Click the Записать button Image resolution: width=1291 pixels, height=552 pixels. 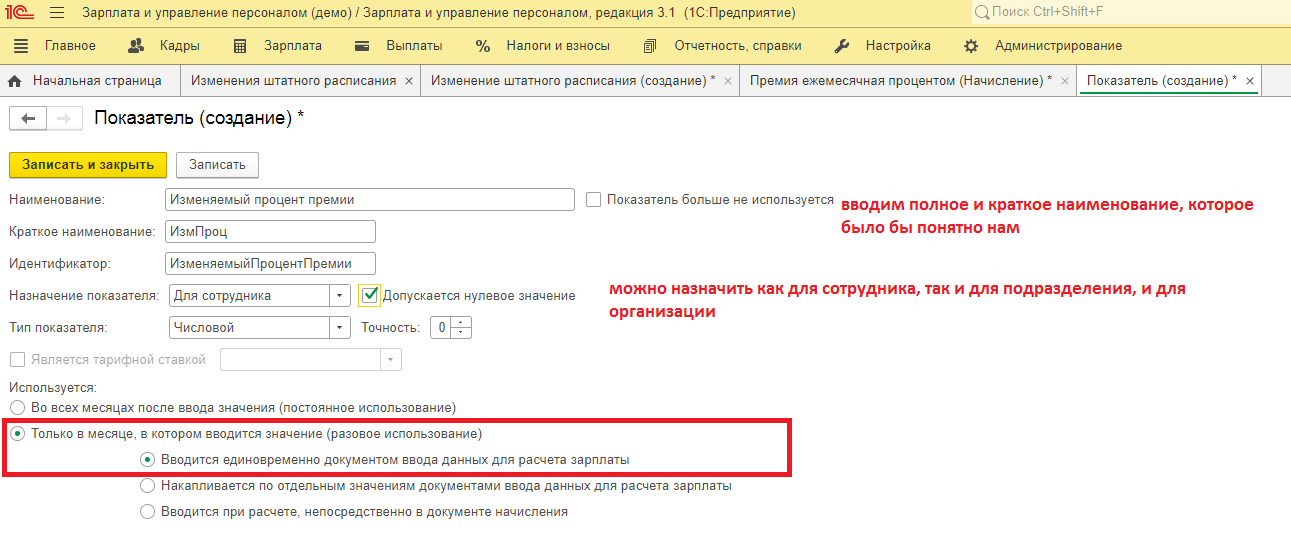(x=217, y=165)
